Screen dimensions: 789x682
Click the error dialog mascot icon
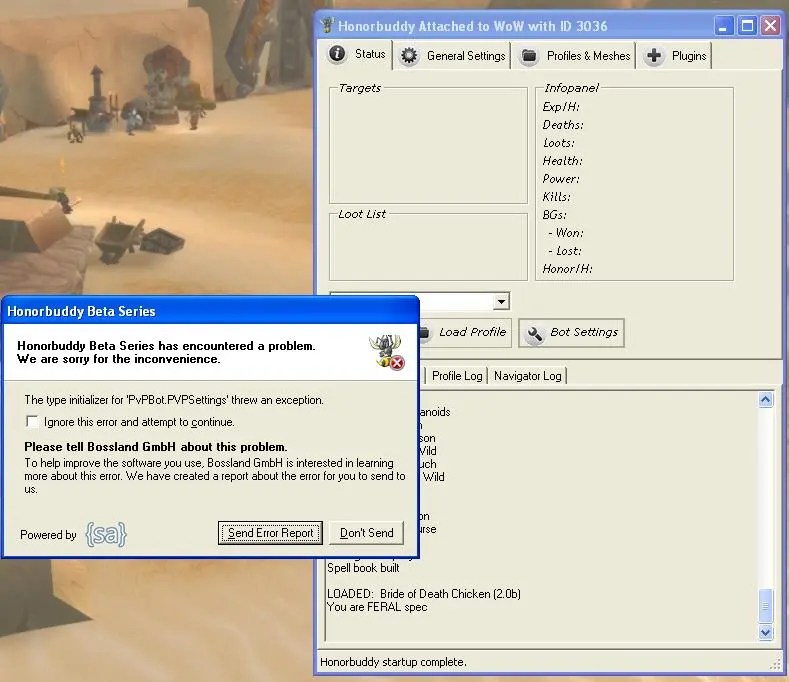pyautogui.click(x=386, y=351)
